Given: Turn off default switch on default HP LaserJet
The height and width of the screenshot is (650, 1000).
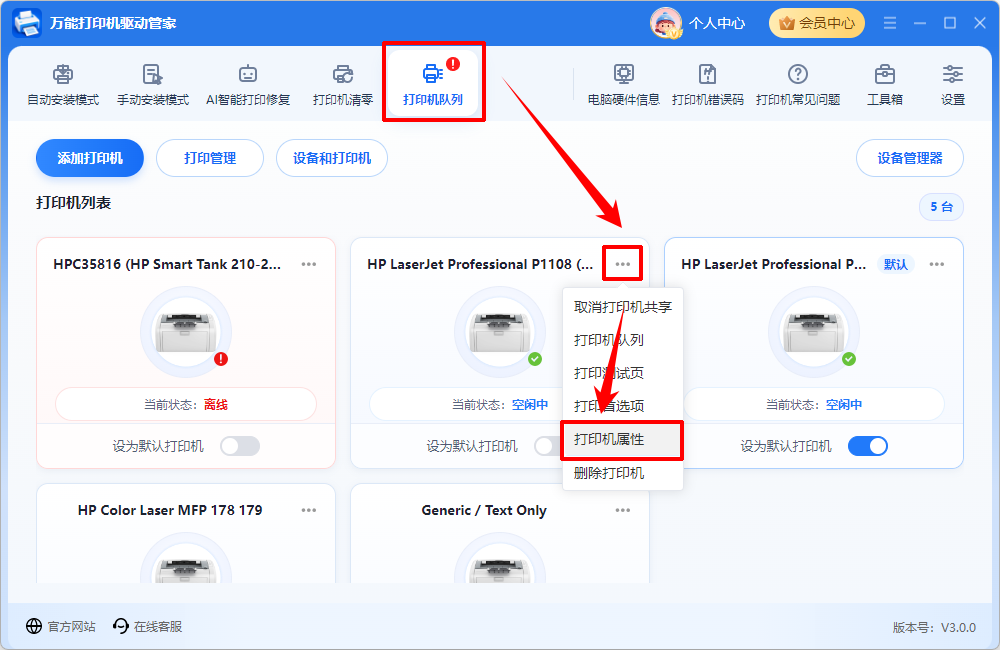Looking at the screenshot, I should point(867,446).
